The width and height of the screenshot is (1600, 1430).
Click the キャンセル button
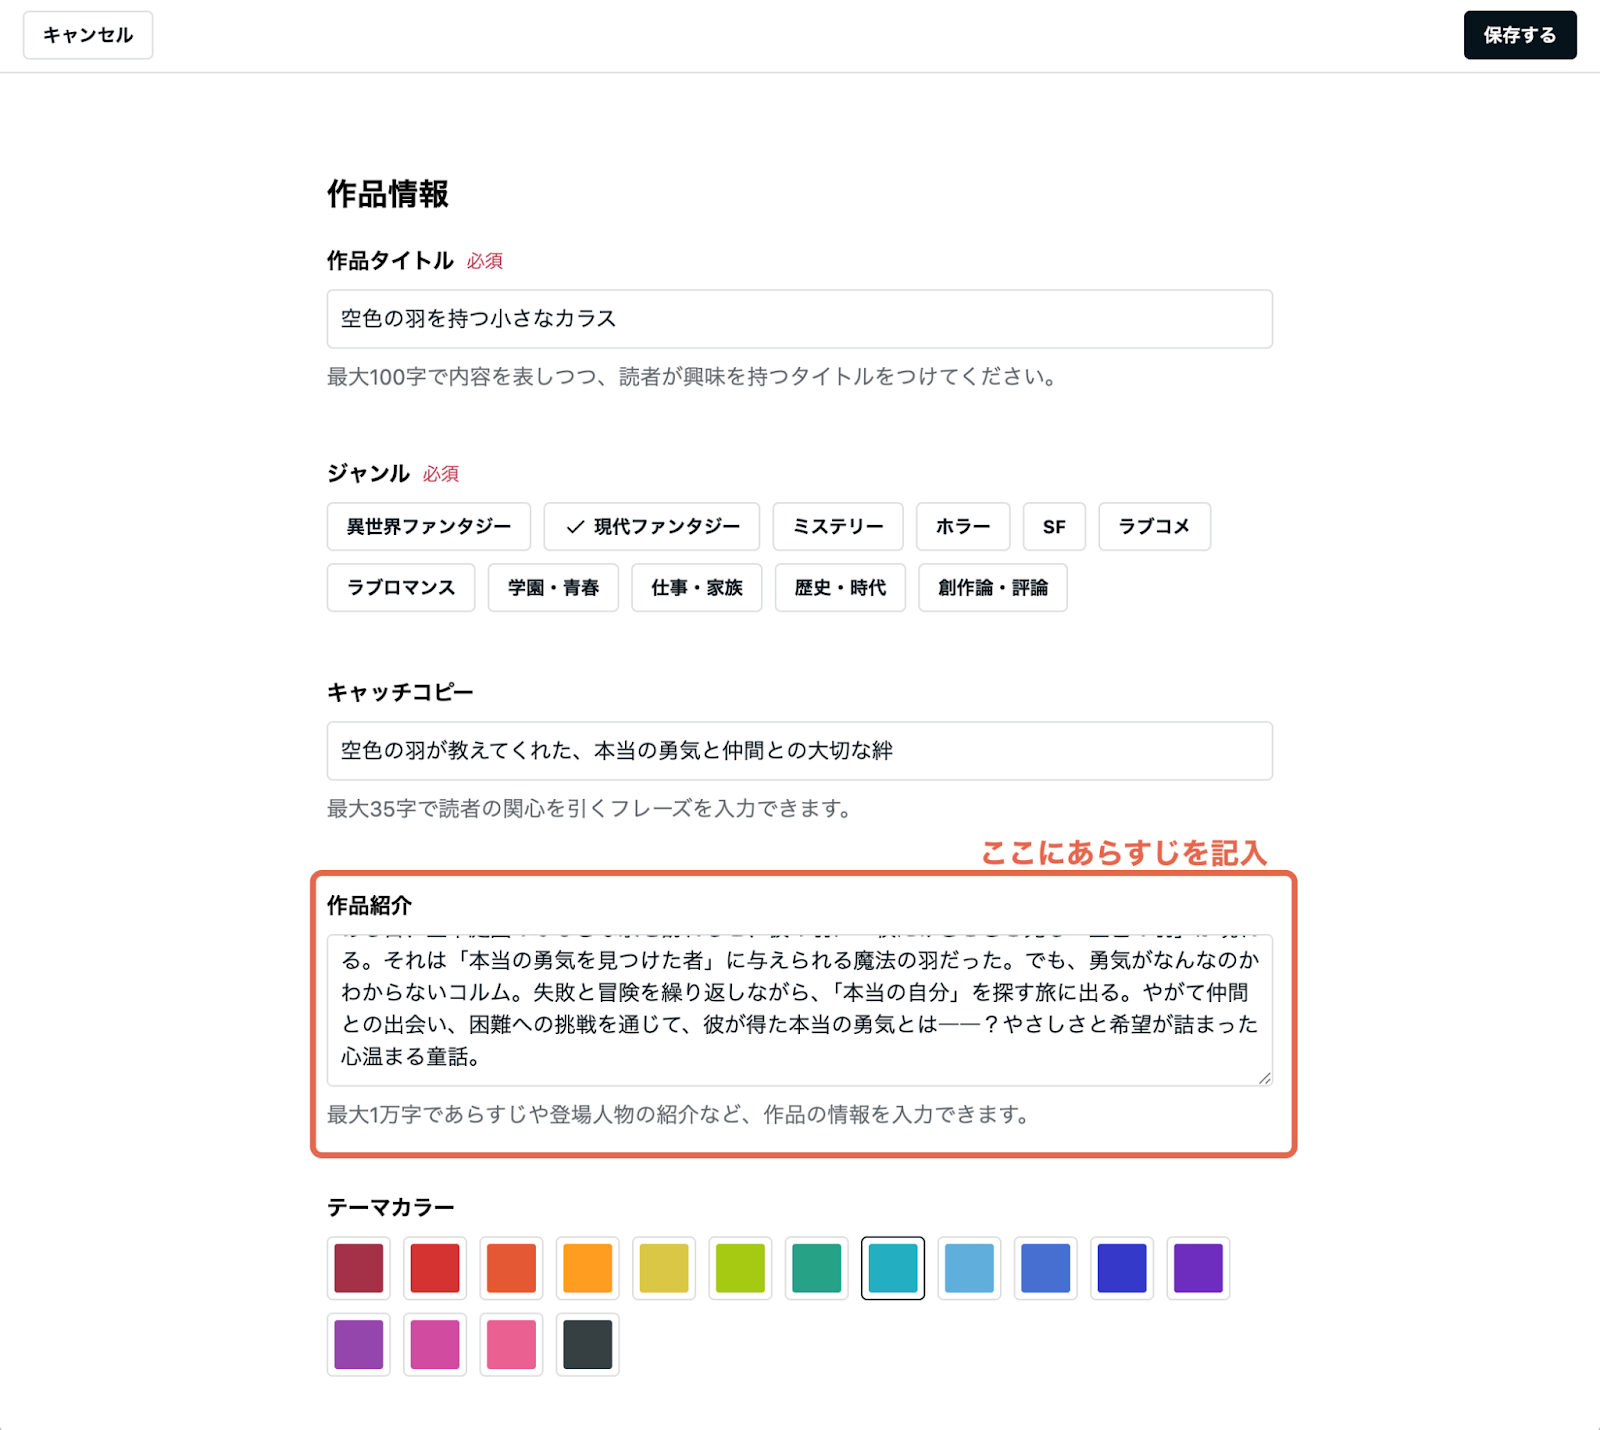(88, 35)
